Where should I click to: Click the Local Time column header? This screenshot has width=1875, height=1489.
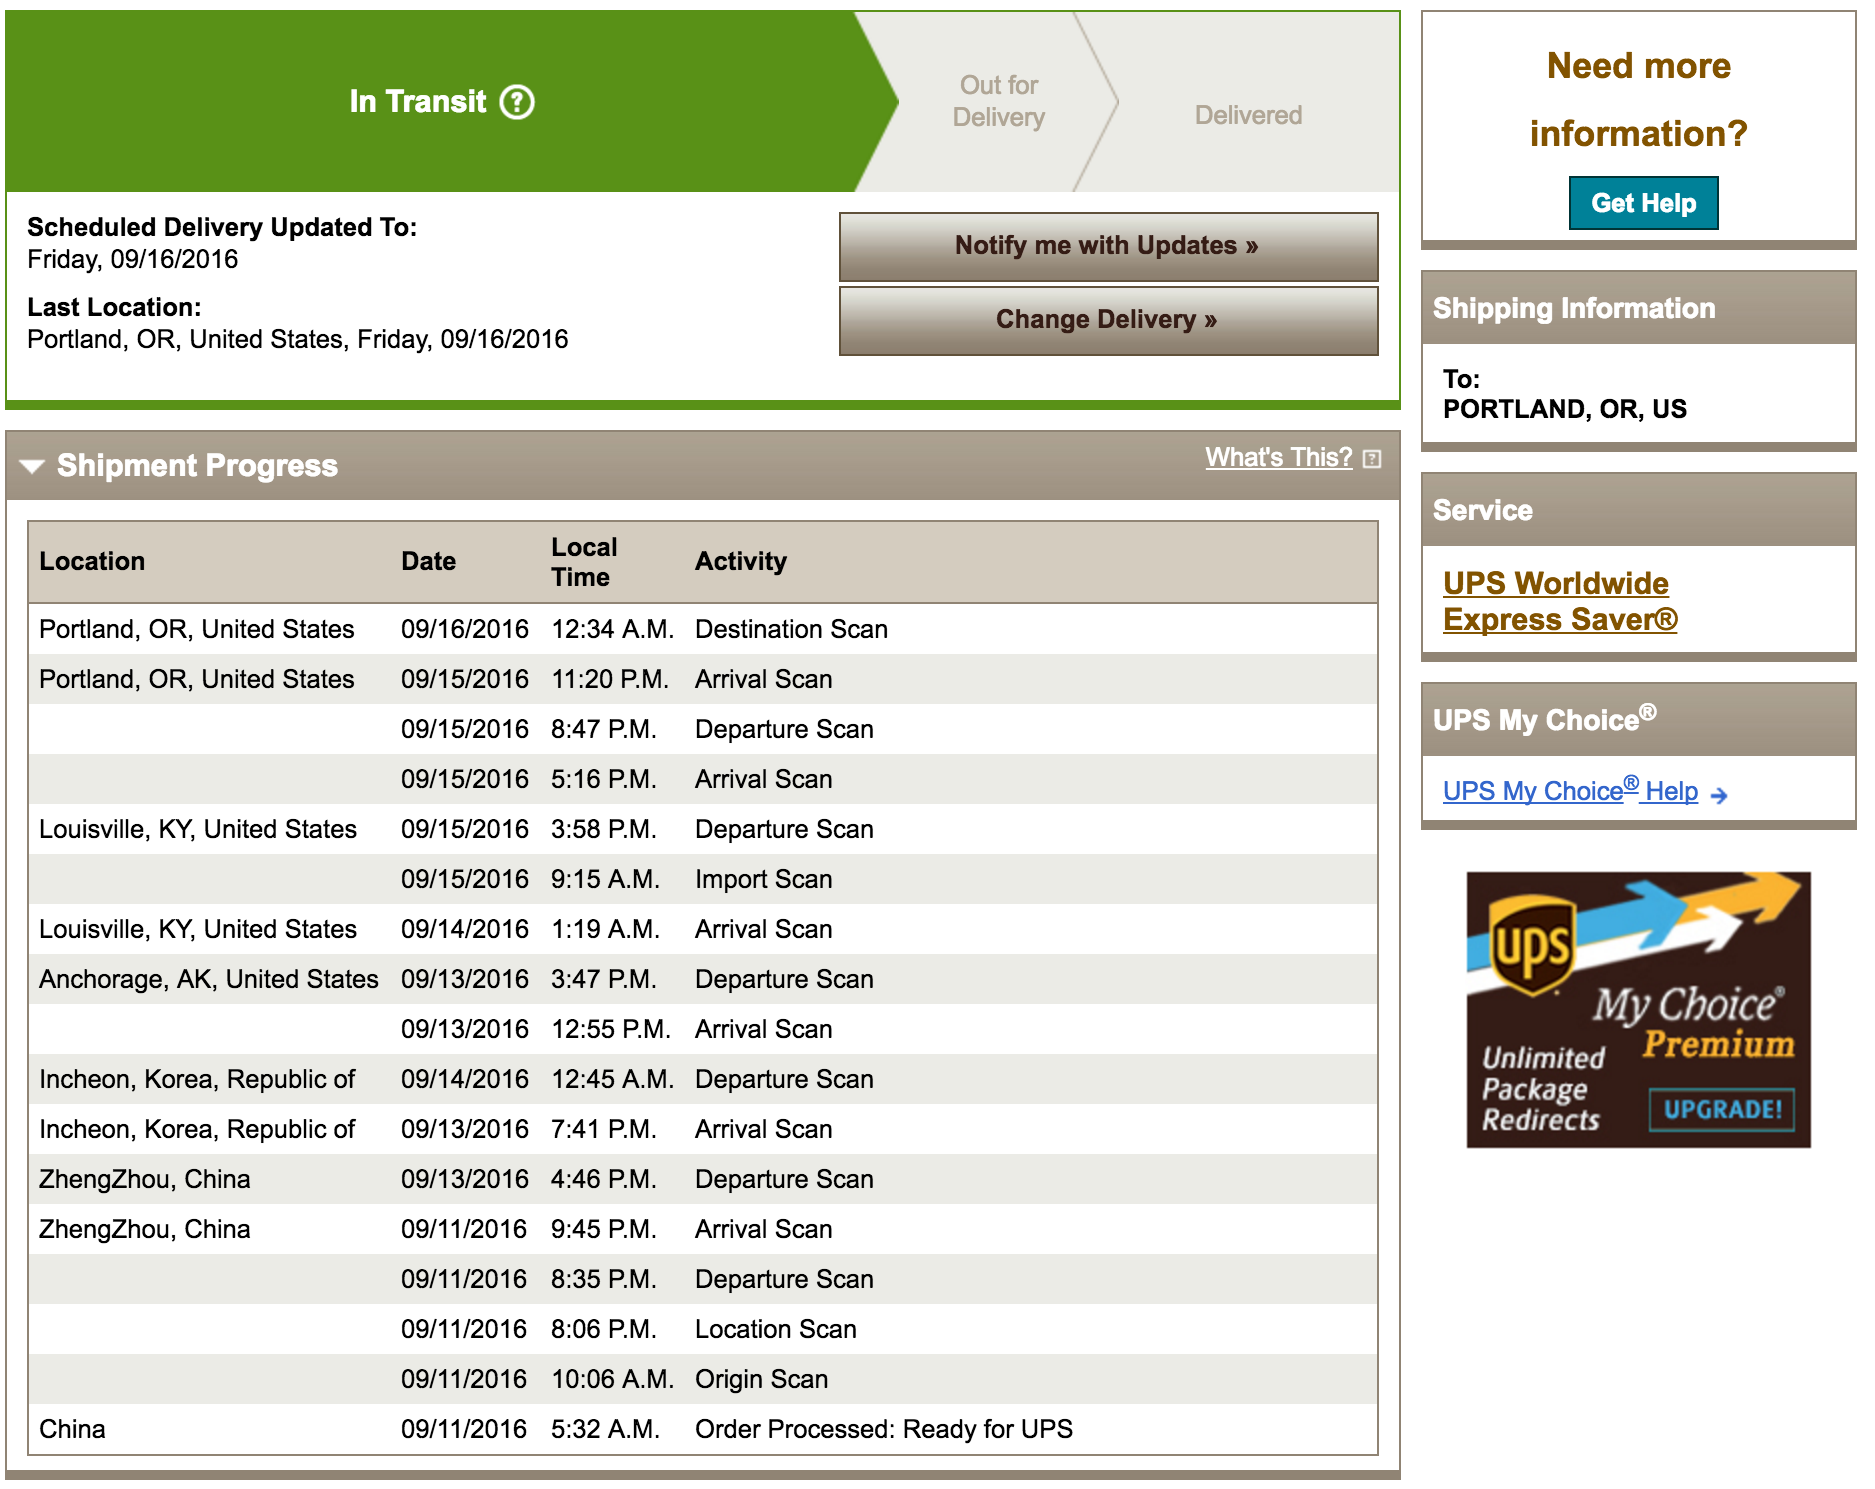tap(584, 562)
